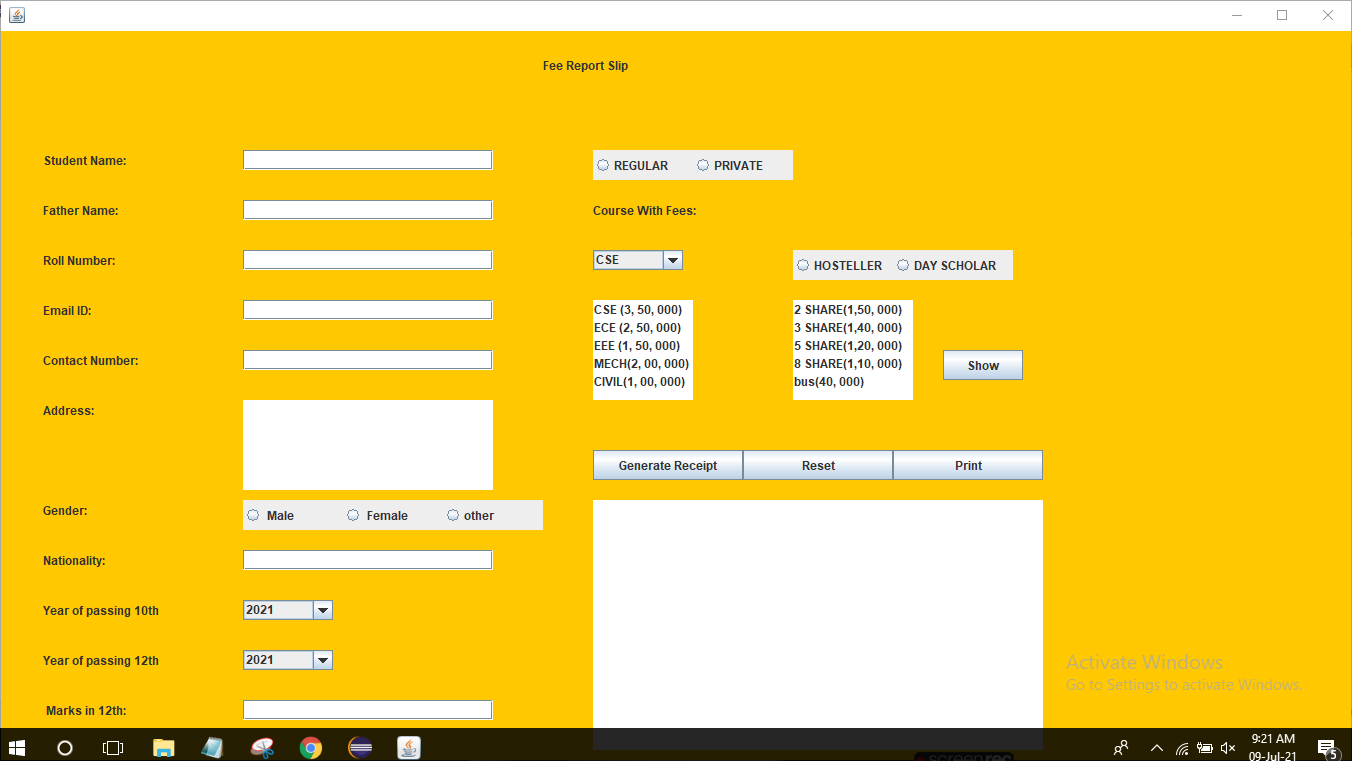The width and height of the screenshot is (1352, 761).
Task: Unmute the system volume icon
Action: coord(1226,747)
